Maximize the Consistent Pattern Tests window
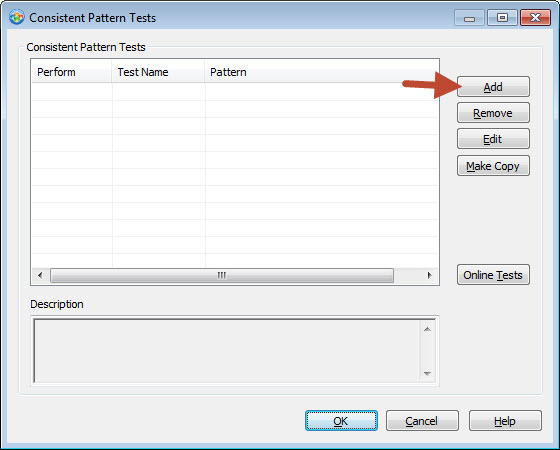 502,18
